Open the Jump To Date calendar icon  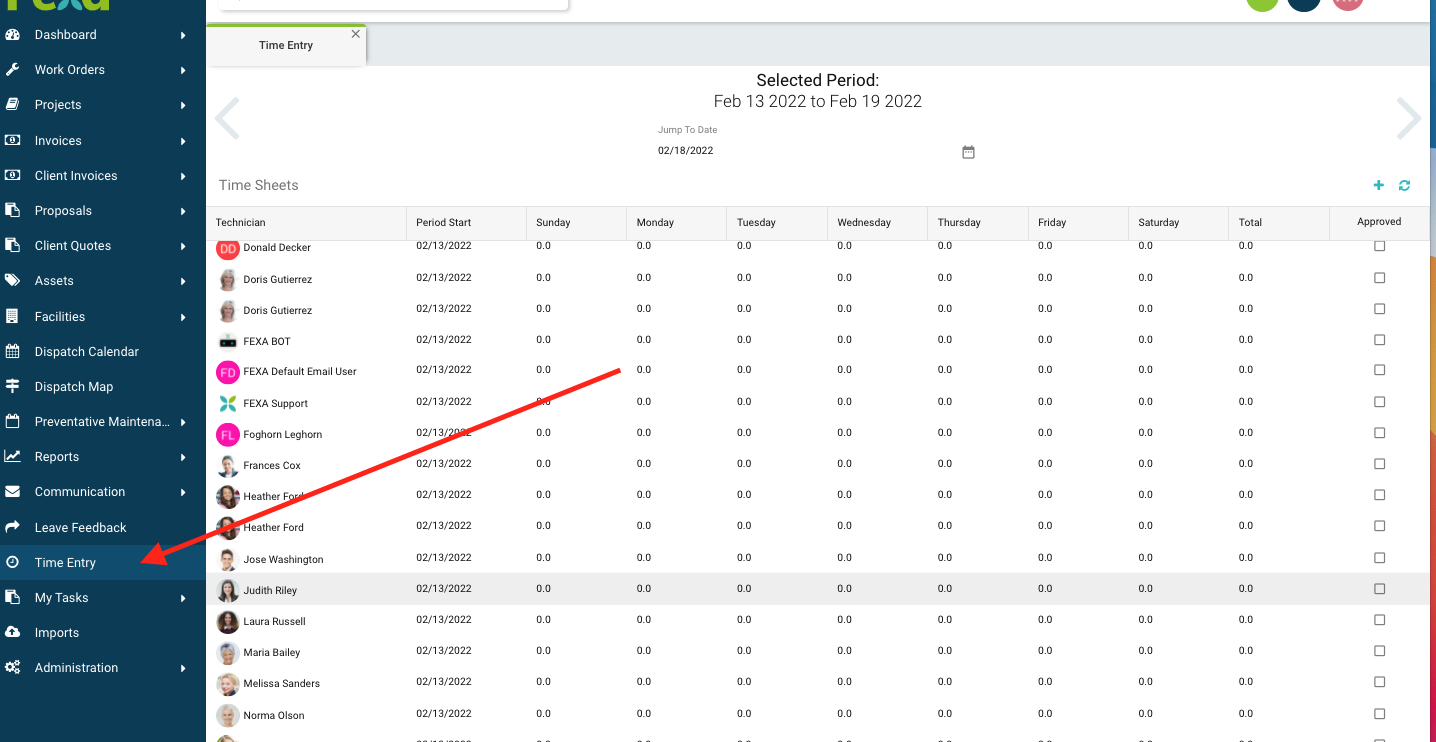point(968,152)
